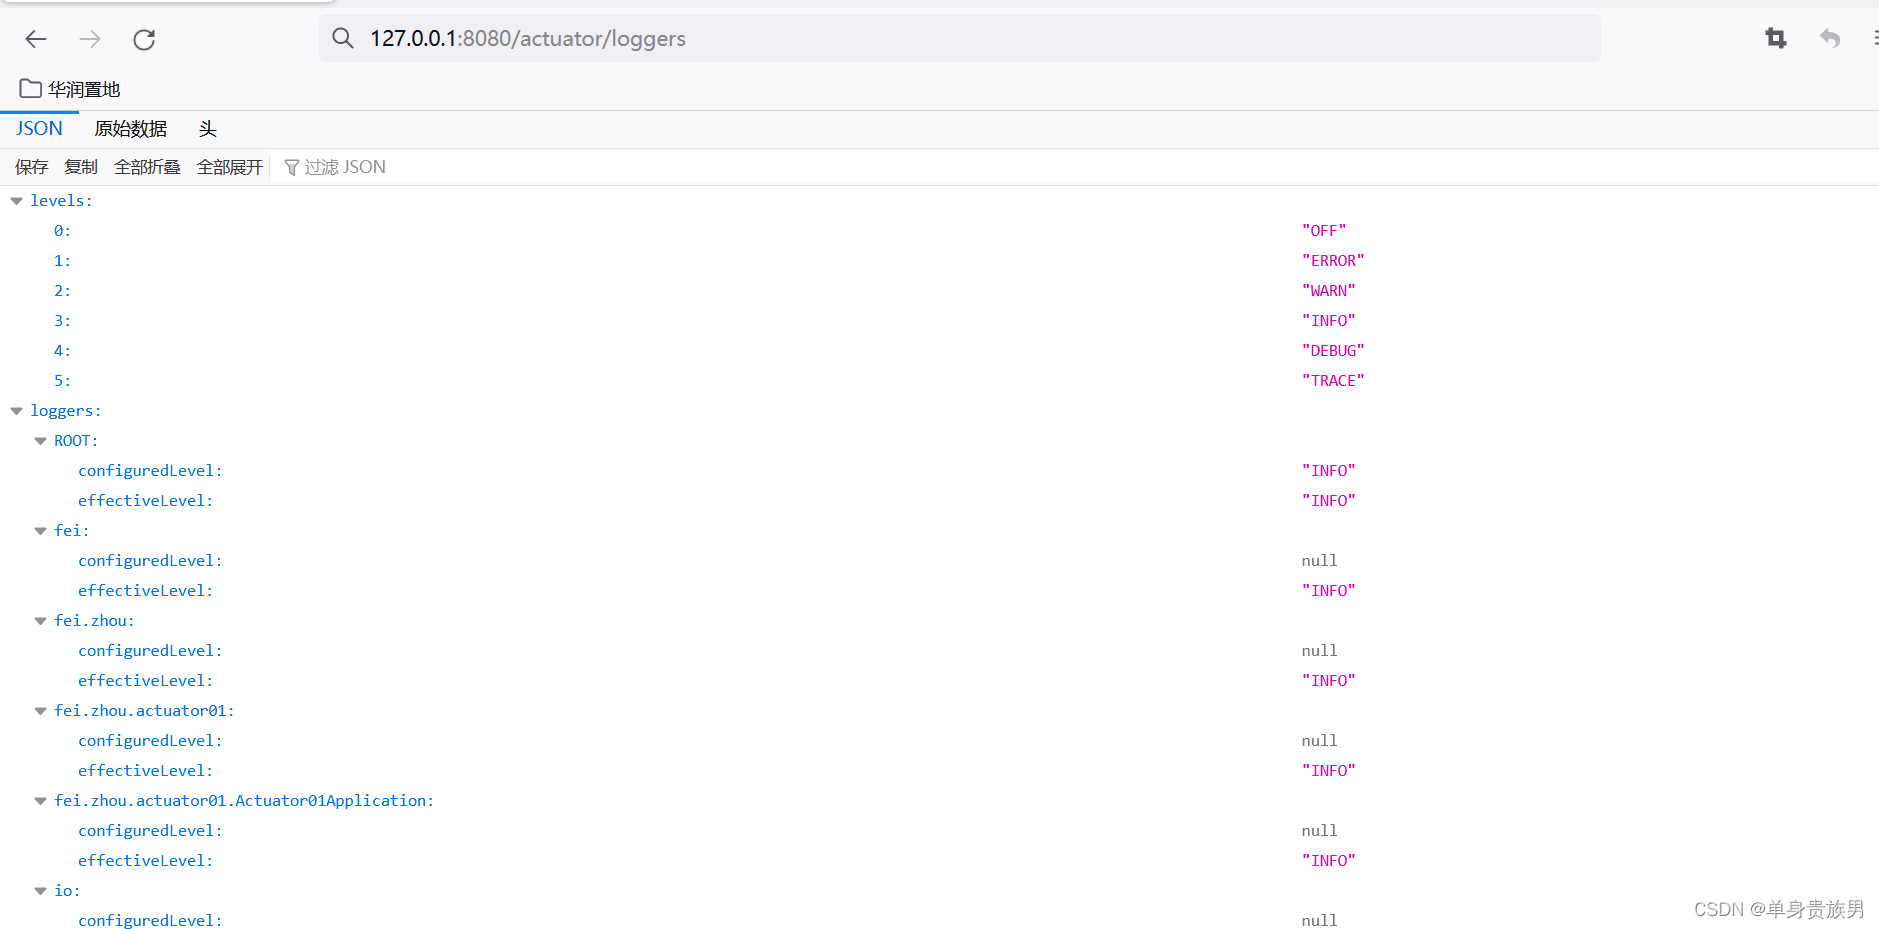Collapse the fei.zhou logger node
This screenshot has width=1879, height=929.
pos(40,621)
